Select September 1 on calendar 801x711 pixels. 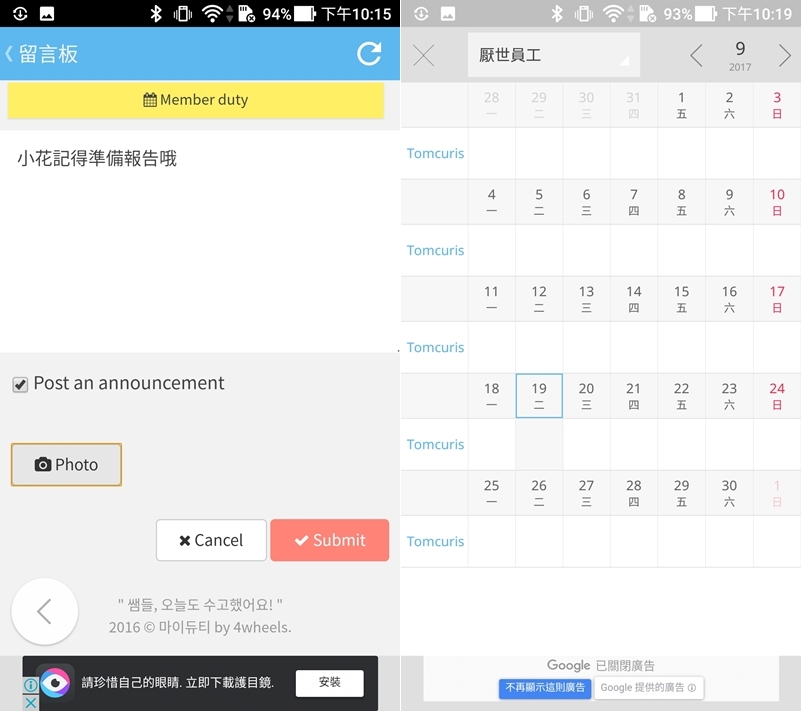pos(681,105)
